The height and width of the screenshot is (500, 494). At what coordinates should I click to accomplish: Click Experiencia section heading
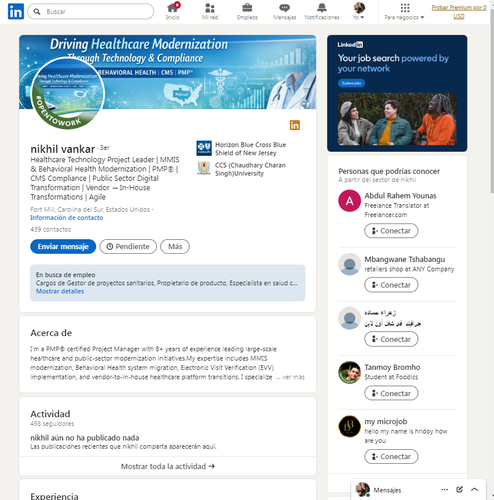point(54,496)
